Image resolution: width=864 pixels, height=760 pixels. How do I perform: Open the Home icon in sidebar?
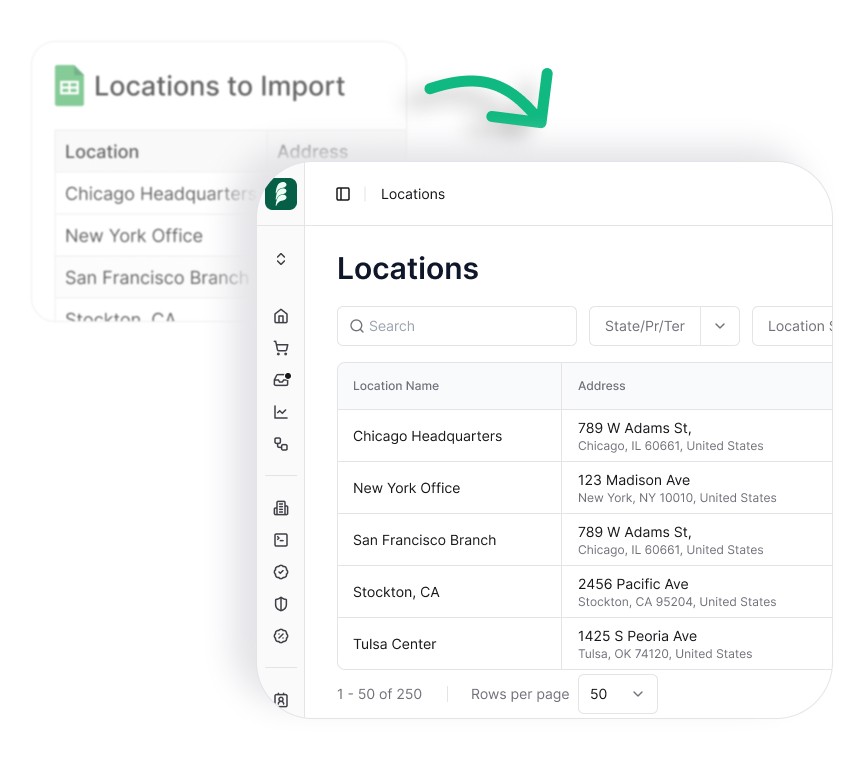click(281, 316)
